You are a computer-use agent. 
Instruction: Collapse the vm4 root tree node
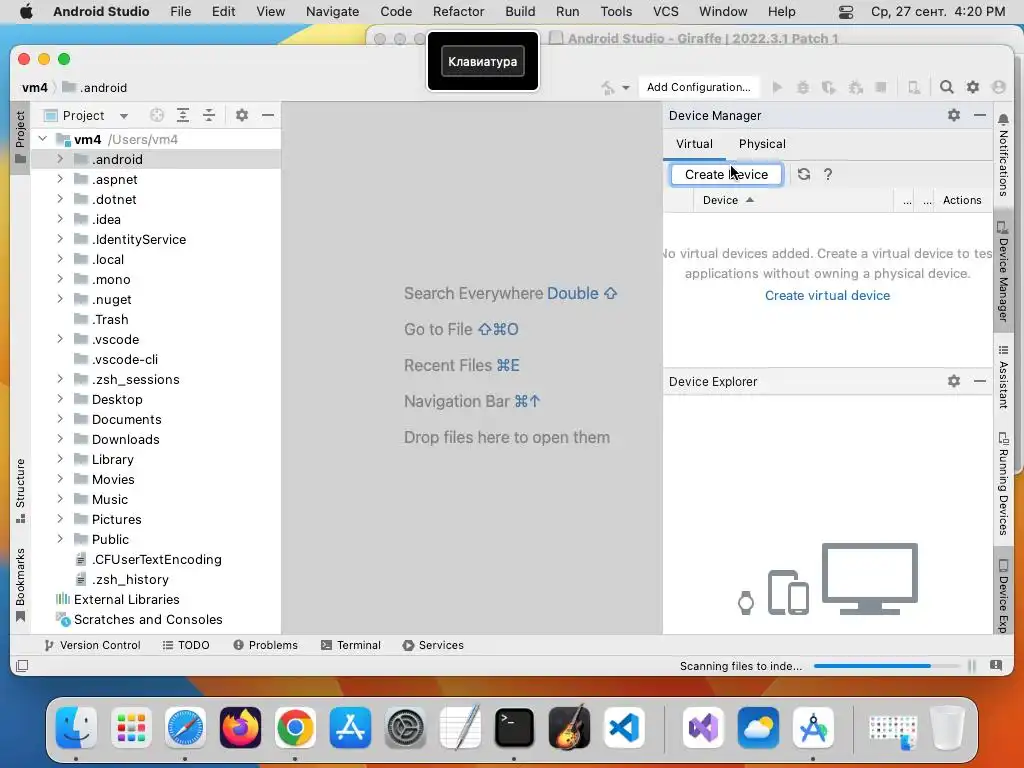(43, 139)
